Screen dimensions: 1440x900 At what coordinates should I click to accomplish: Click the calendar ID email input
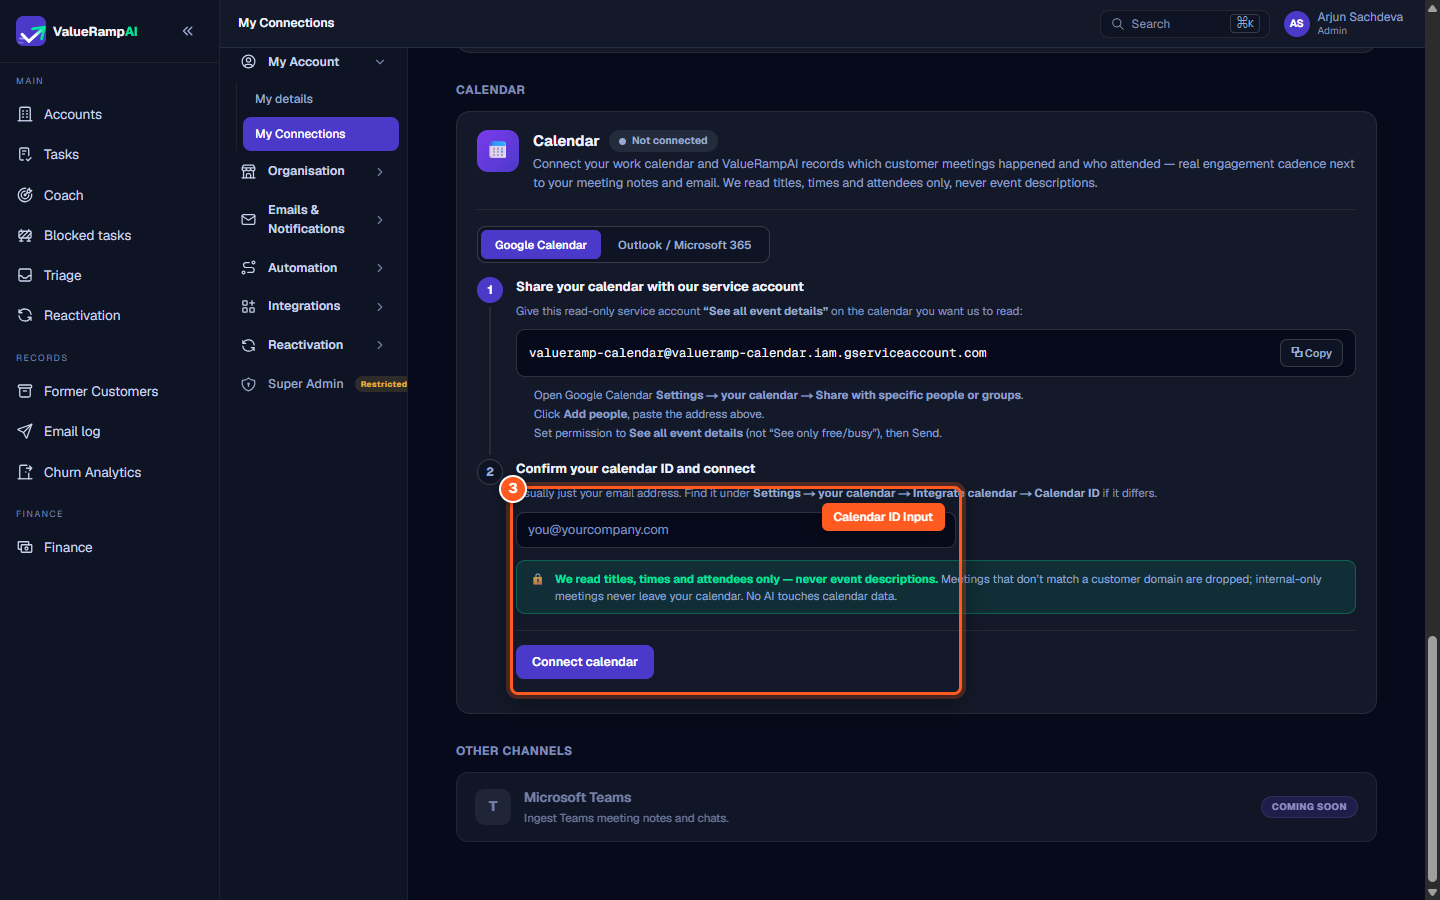(736, 530)
